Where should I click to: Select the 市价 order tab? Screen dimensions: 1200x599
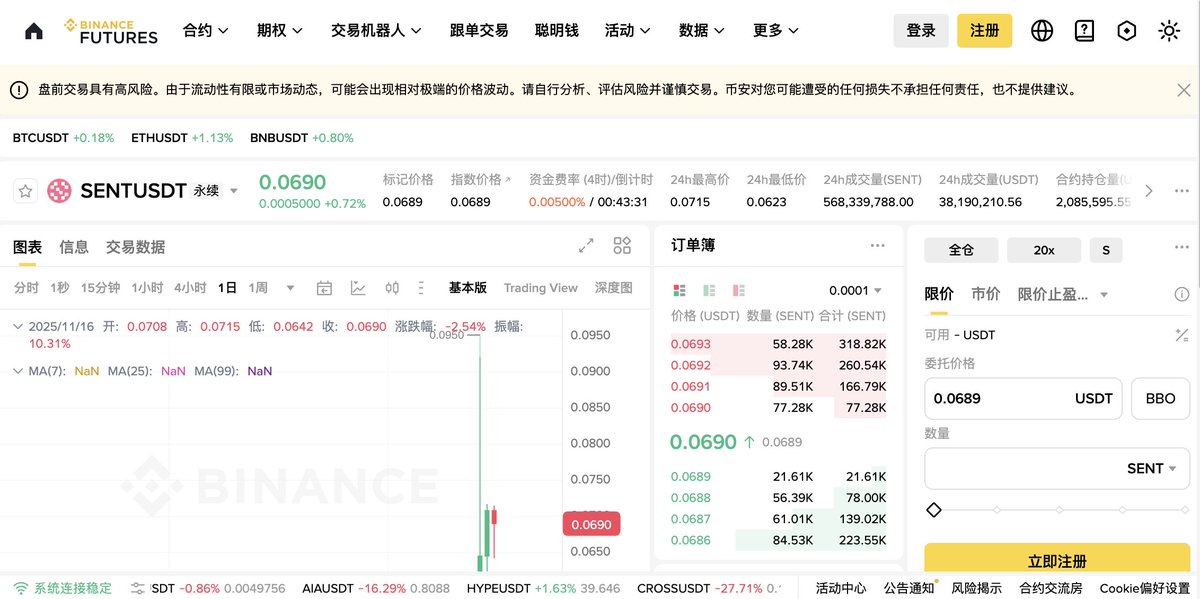pos(985,294)
